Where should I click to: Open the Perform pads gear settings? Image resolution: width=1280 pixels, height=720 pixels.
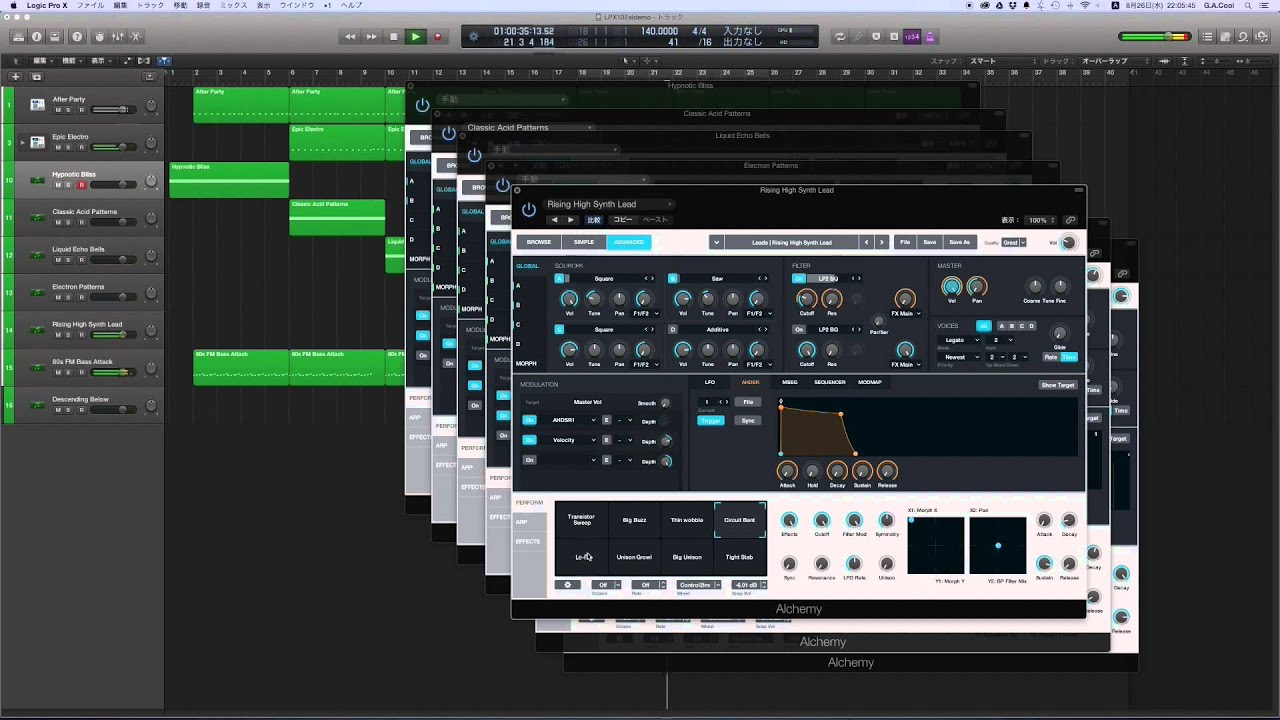(x=567, y=585)
